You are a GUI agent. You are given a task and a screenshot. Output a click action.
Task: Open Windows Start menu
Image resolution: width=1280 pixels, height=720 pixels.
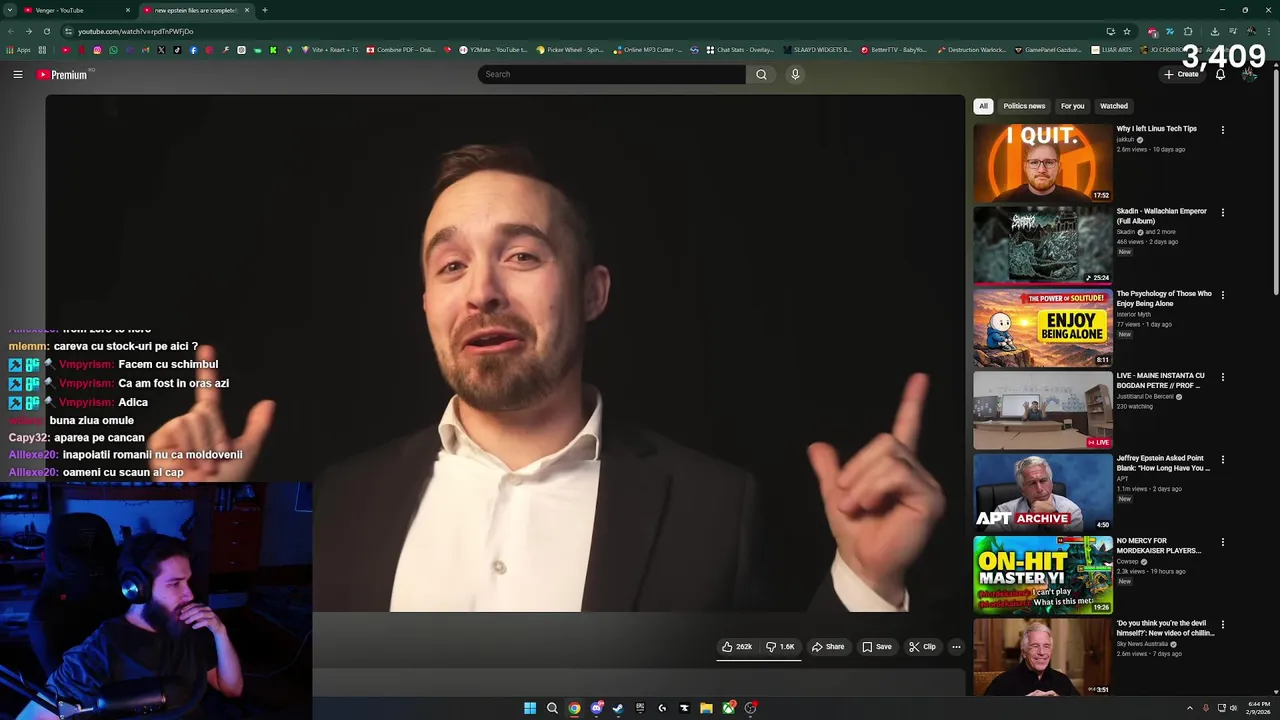click(x=530, y=708)
